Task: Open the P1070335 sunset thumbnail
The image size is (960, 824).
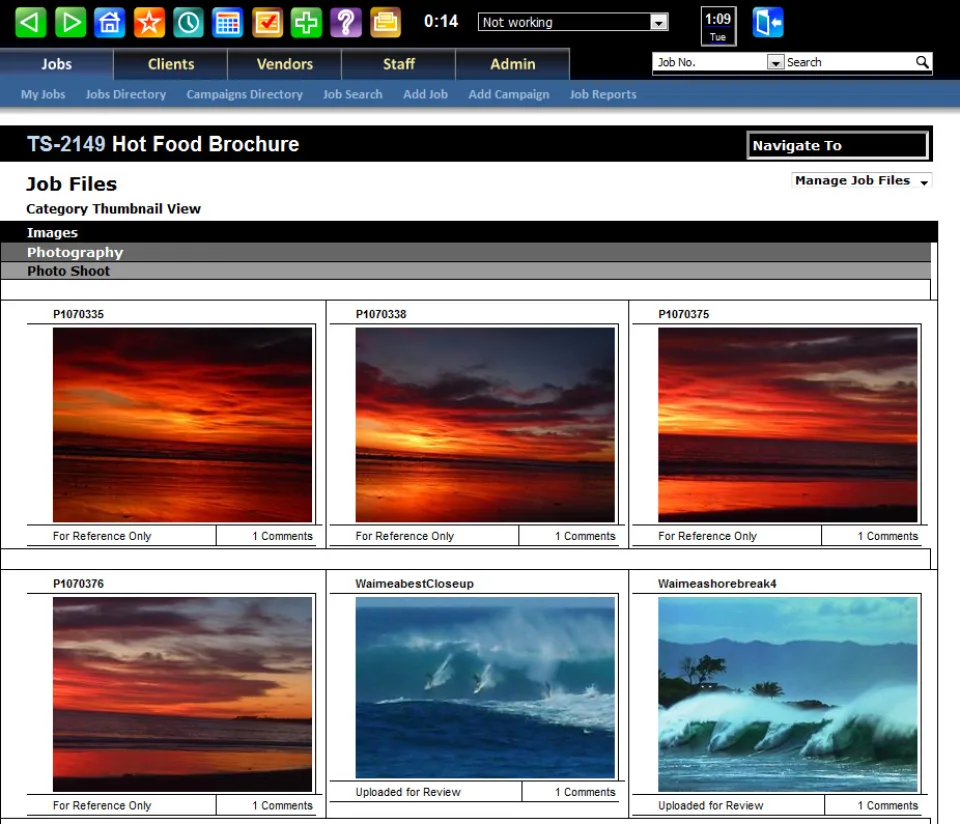Action: click(x=182, y=425)
